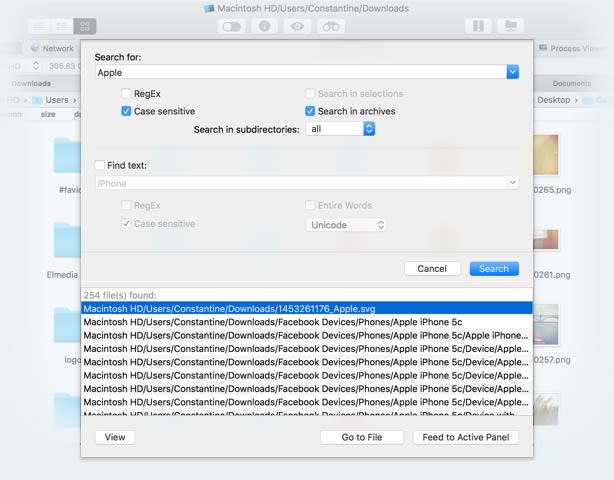The width and height of the screenshot is (614, 480).
Task: Open Search in subdirectories dropdown
Action: (340, 129)
